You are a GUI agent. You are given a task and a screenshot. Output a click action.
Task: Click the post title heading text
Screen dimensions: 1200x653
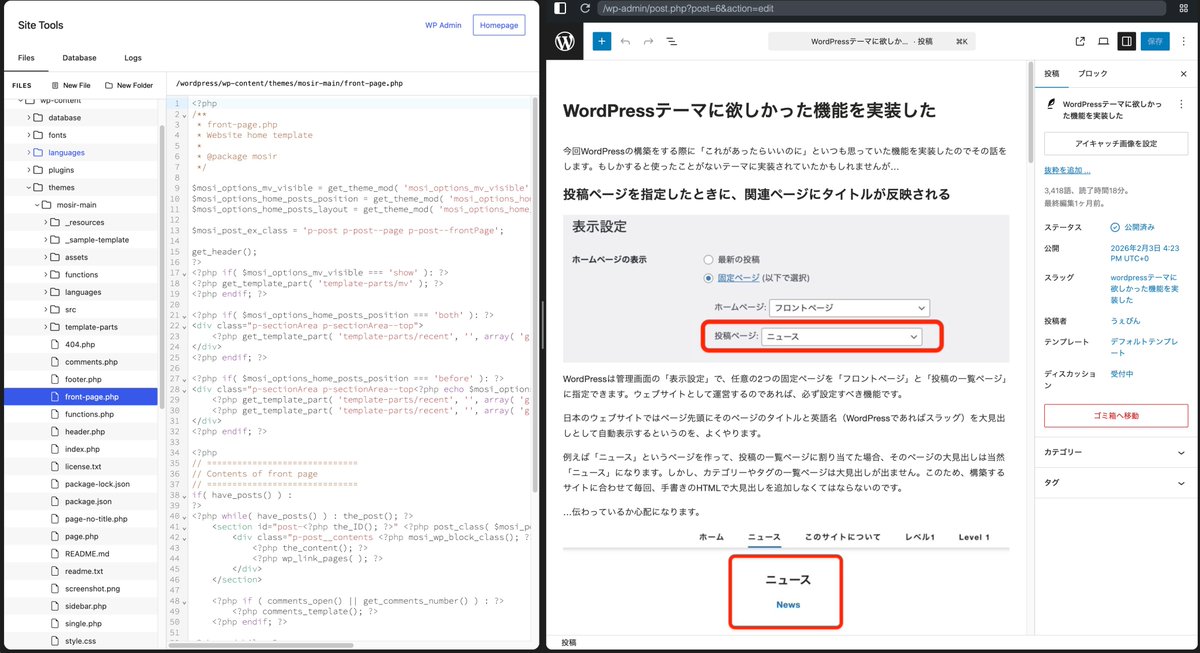(750, 110)
